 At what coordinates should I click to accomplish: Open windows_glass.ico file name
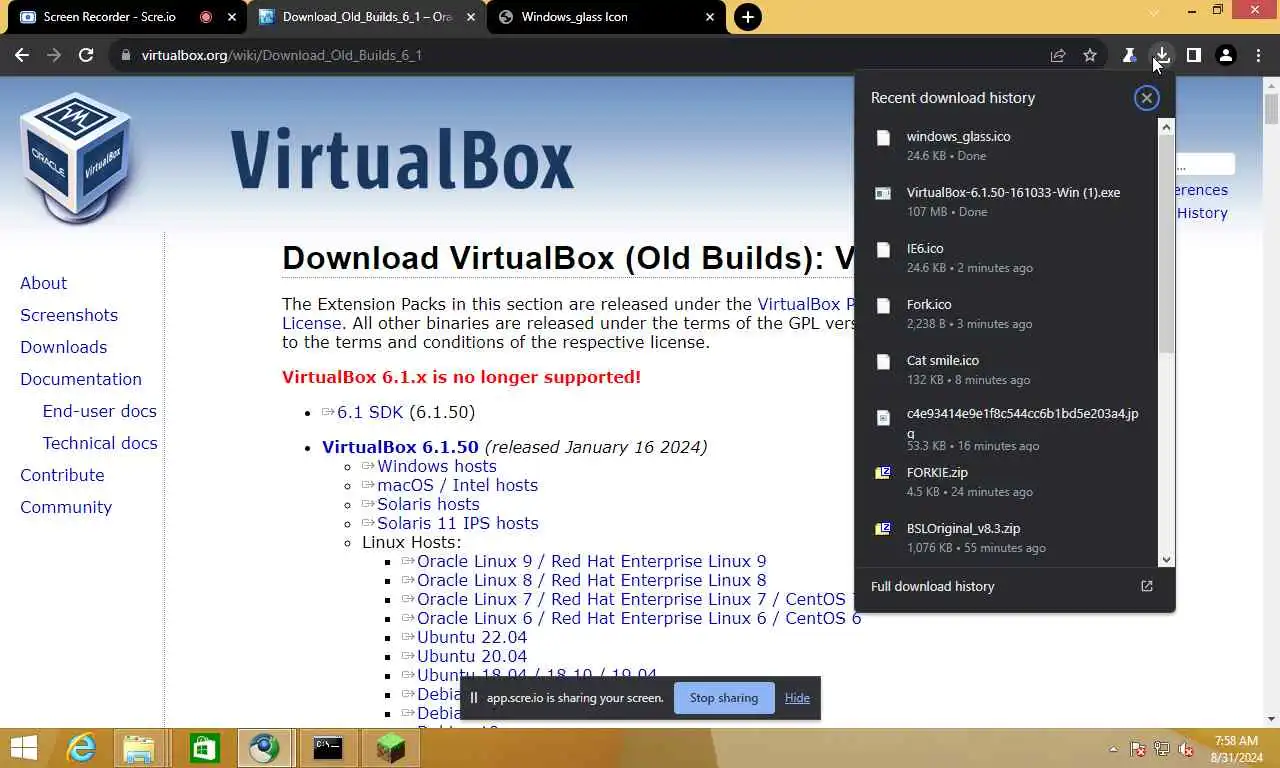point(958,136)
